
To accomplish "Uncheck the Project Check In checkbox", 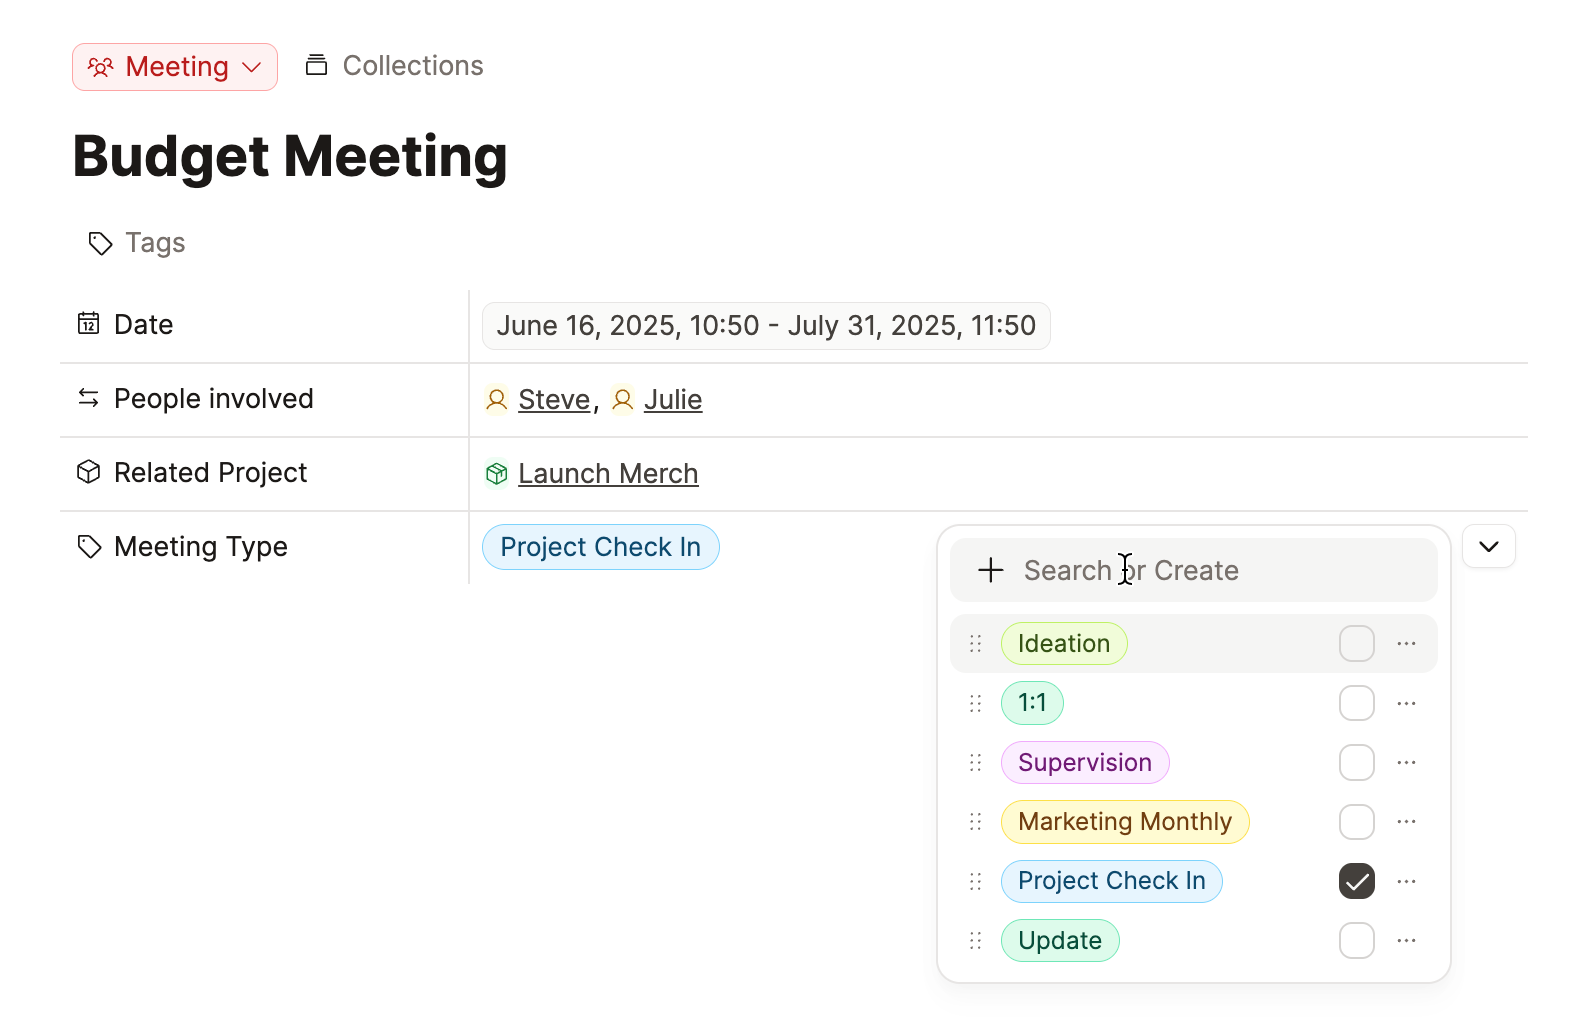I will [1356, 881].
